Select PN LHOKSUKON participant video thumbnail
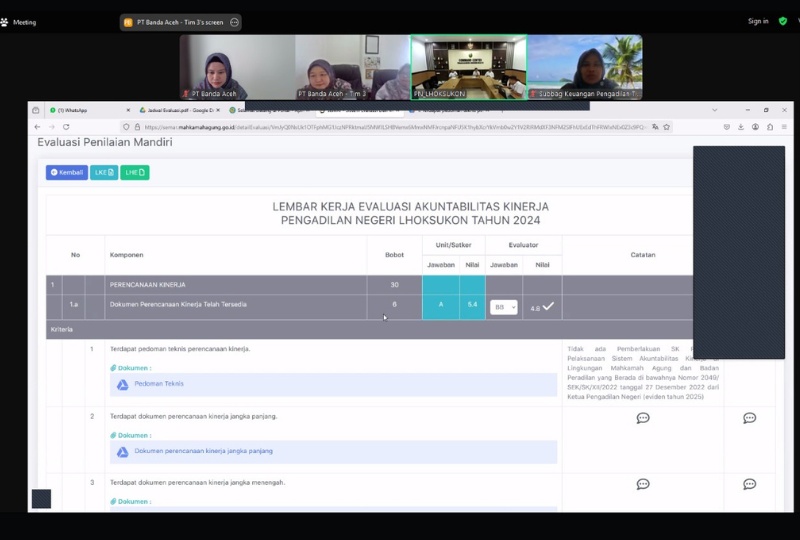 469,68
